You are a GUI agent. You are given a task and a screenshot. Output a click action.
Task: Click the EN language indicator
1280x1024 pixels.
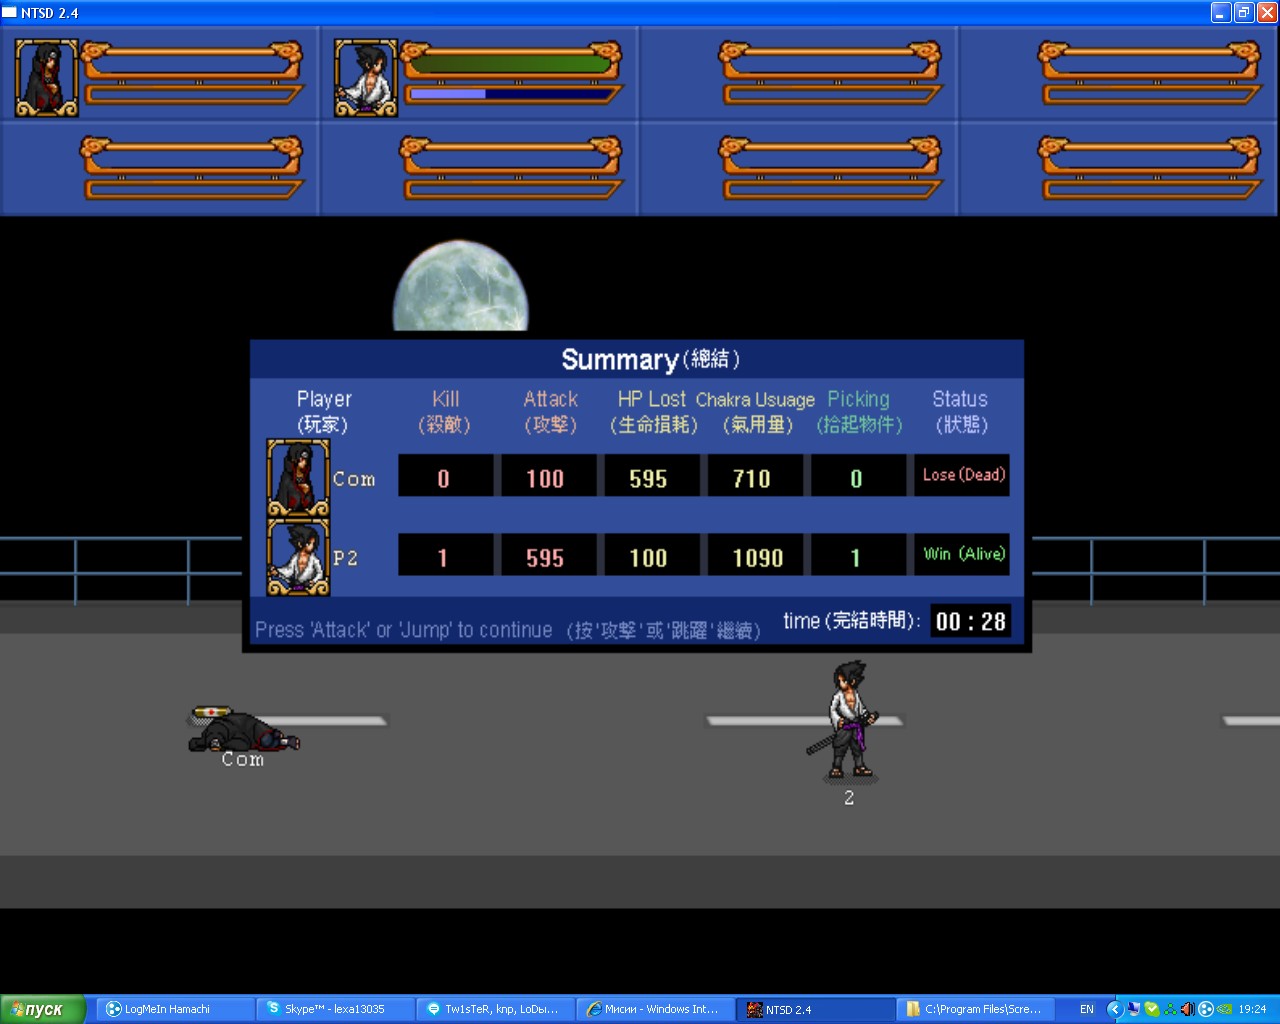click(x=1086, y=1009)
